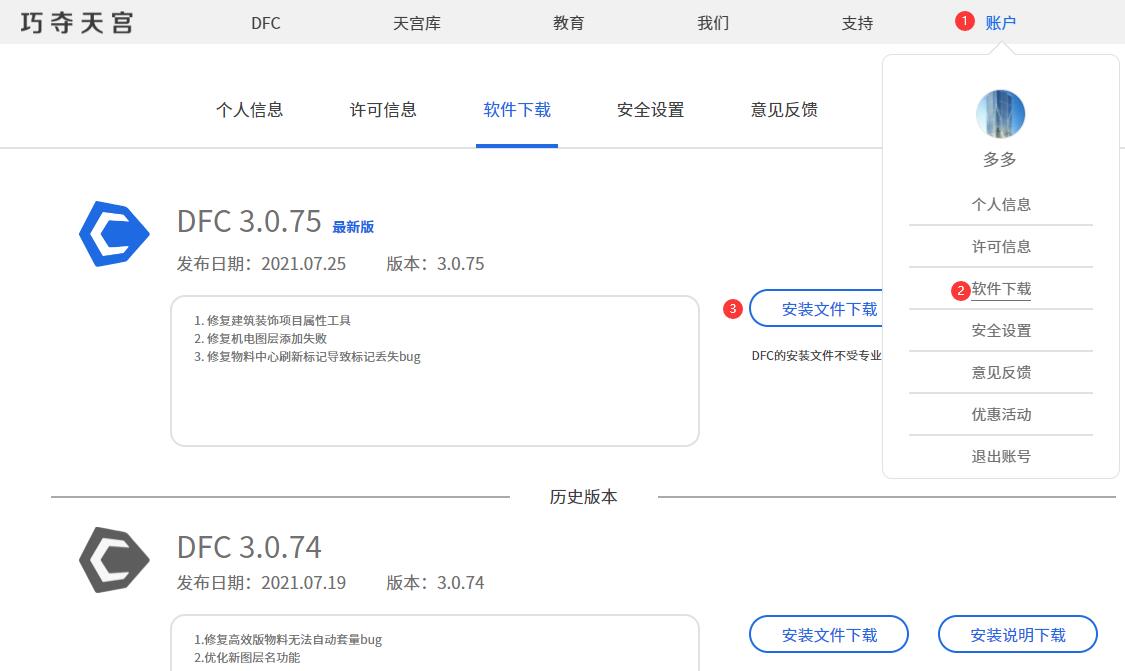Click 安装说明下载 for DFC 3.0.74
Viewport: 1125px width, 671px height.
(1018, 635)
